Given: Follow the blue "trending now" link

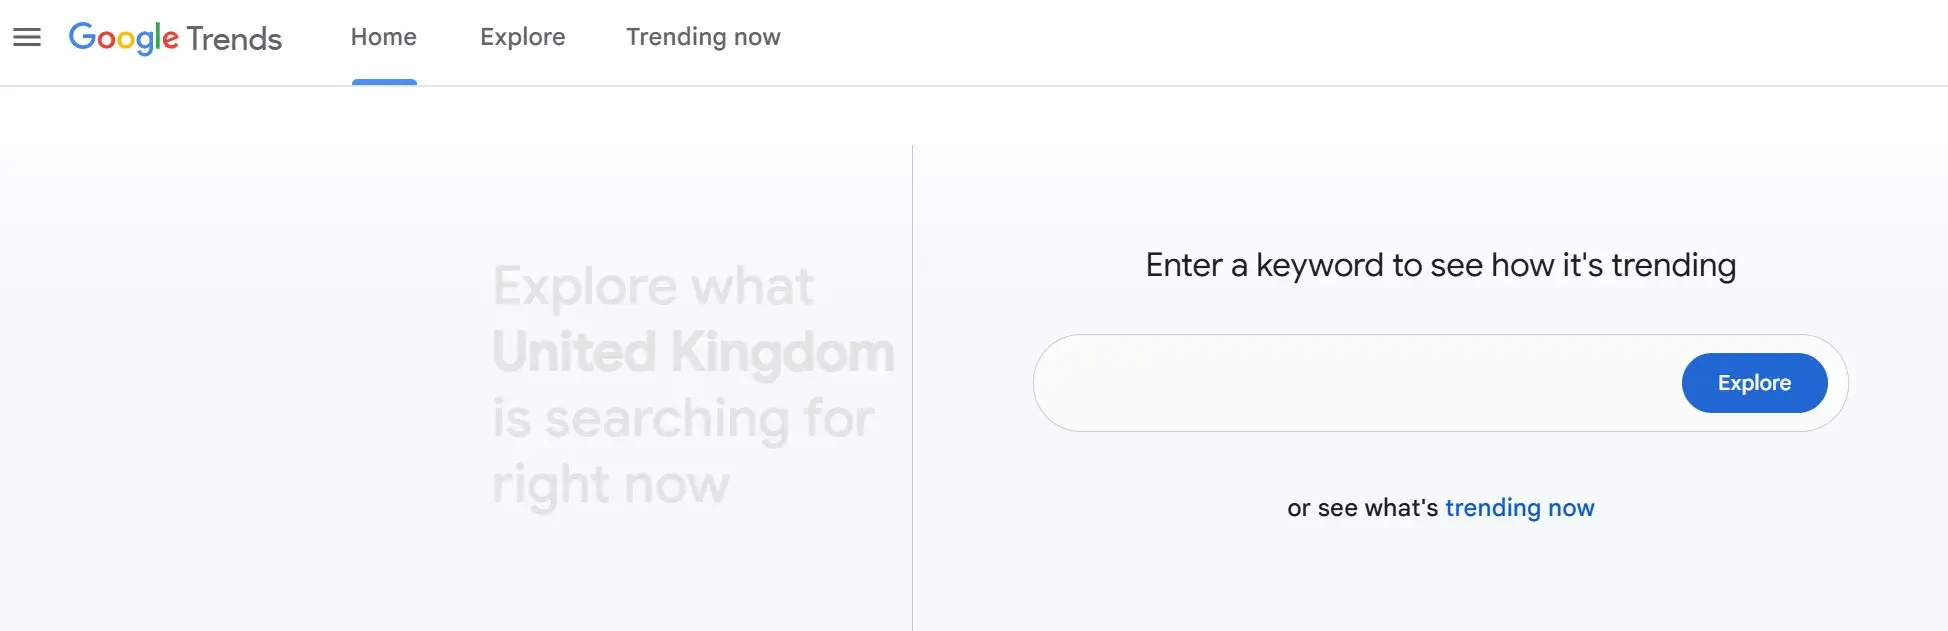Looking at the screenshot, I should coord(1519,508).
